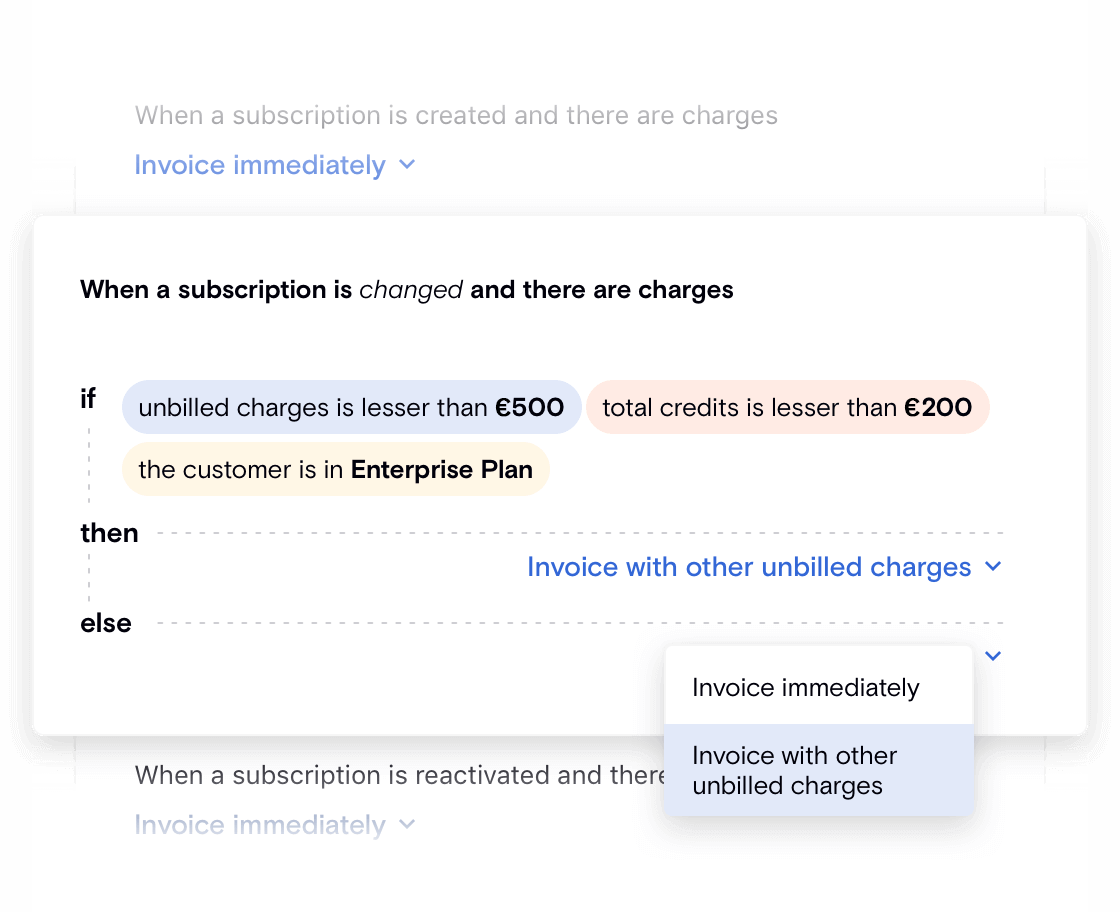Select Invoice with other unbilled charges menu option

794,770
